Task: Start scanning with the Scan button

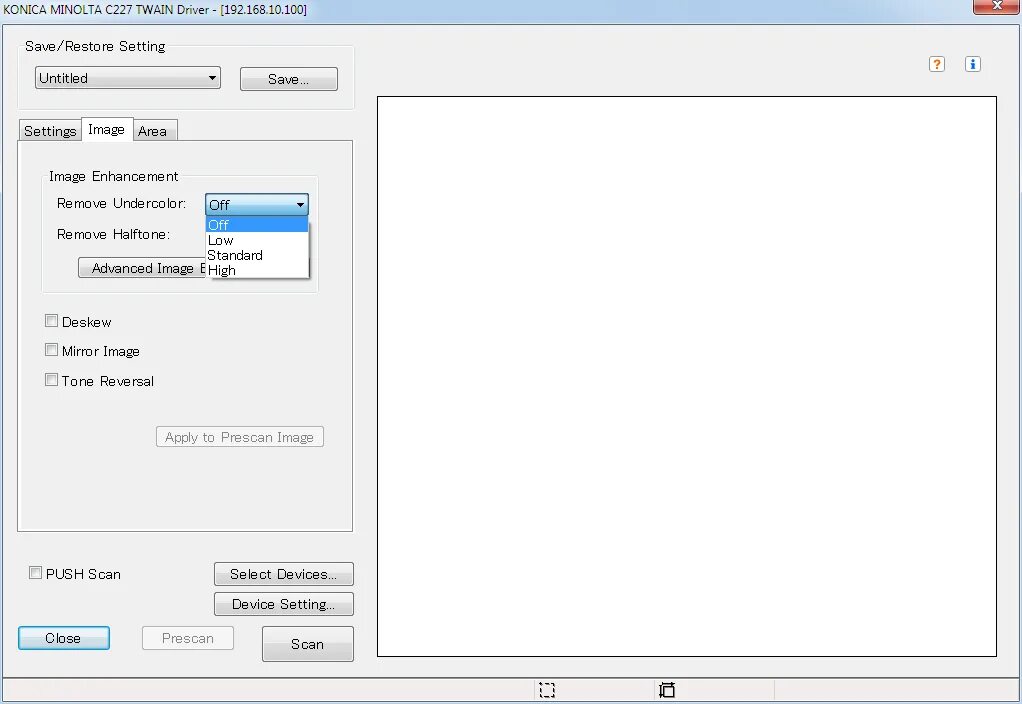Action: tap(308, 644)
